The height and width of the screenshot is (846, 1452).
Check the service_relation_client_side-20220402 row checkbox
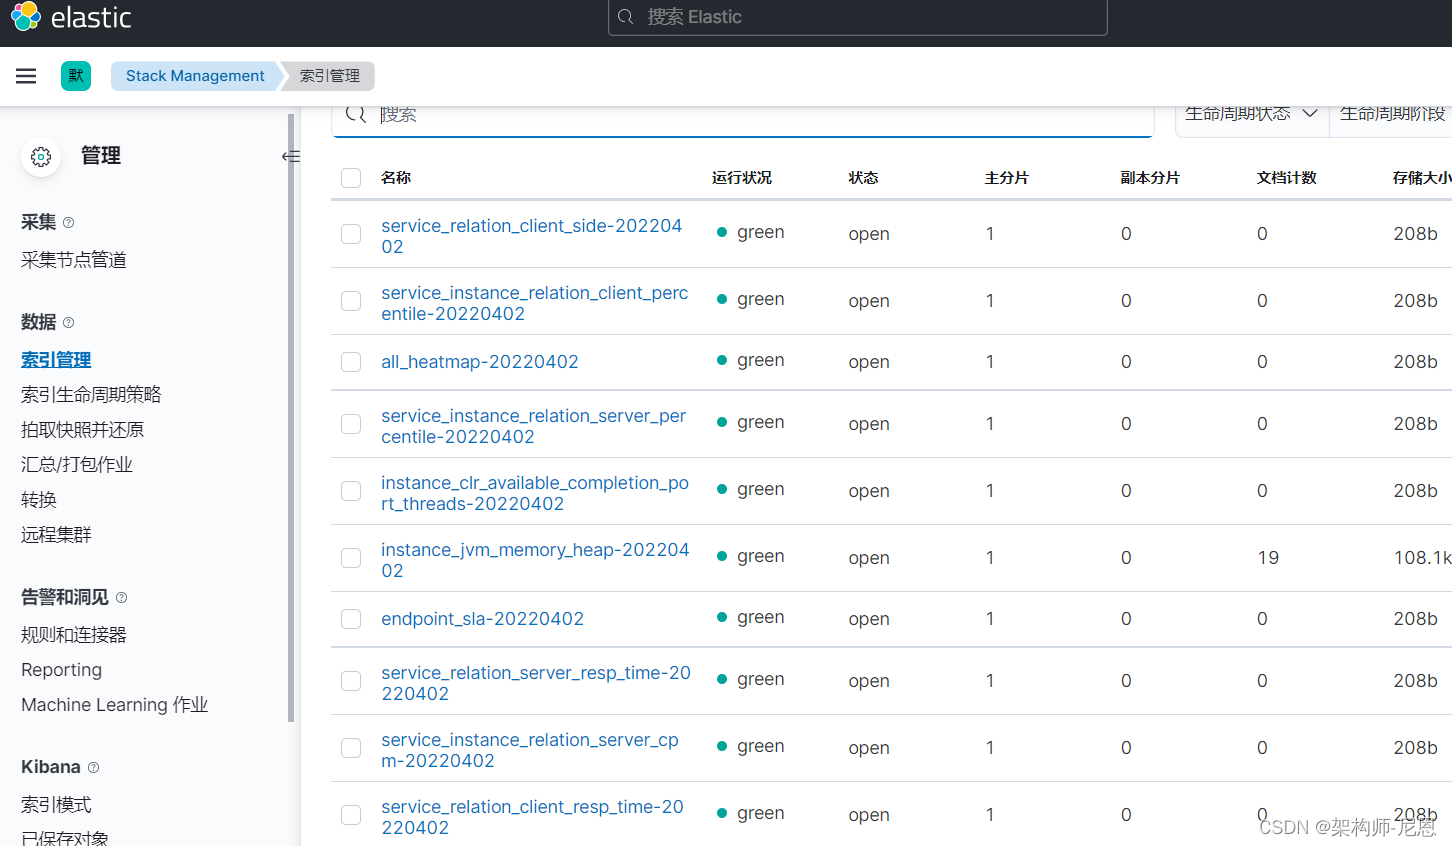(x=351, y=234)
